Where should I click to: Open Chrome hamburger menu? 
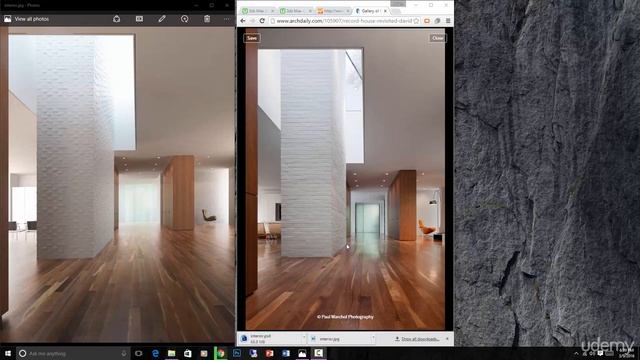448,21
